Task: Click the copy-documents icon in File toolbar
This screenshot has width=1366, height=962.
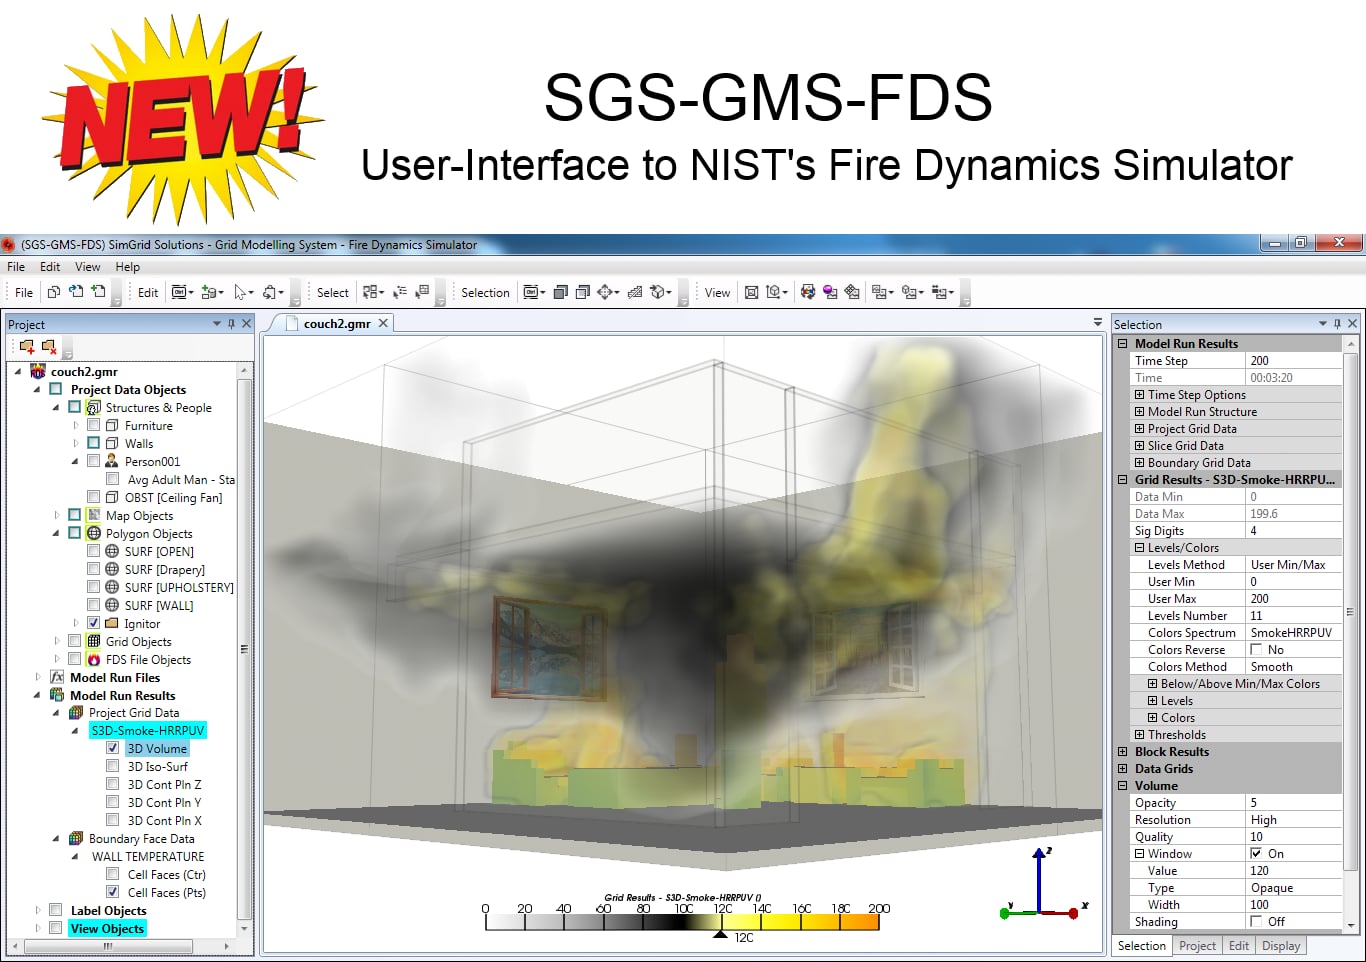Action: (54, 292)
